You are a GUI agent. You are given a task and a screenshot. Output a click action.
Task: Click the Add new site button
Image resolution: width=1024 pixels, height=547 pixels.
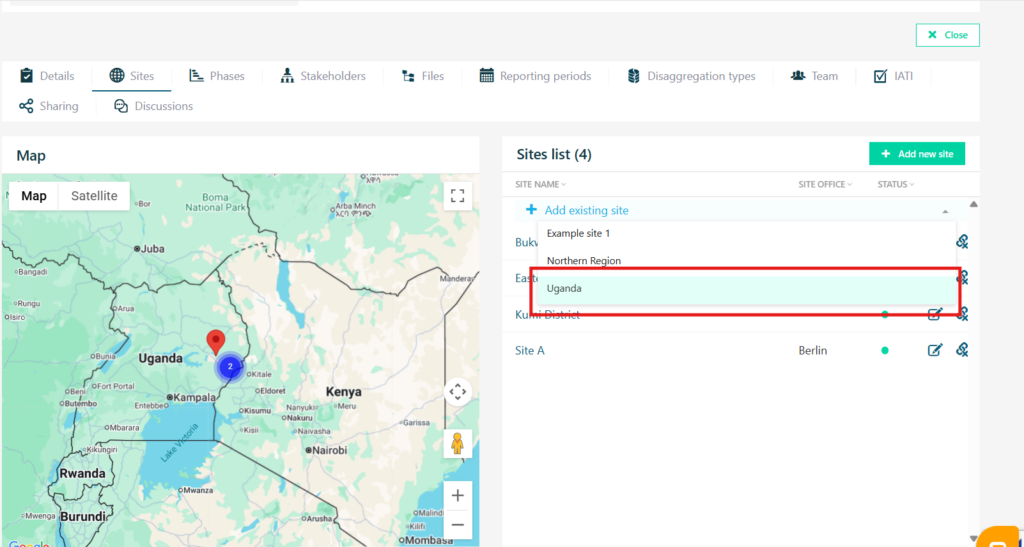pyautogui.click(x=917, y=154)
